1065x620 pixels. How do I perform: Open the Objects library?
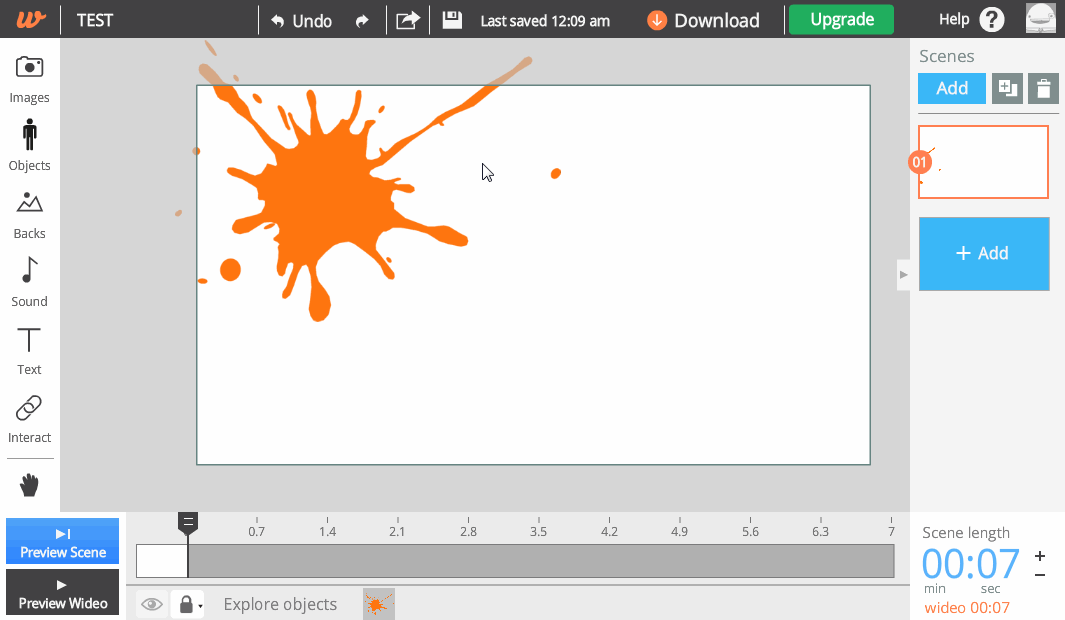pos(29,145)
